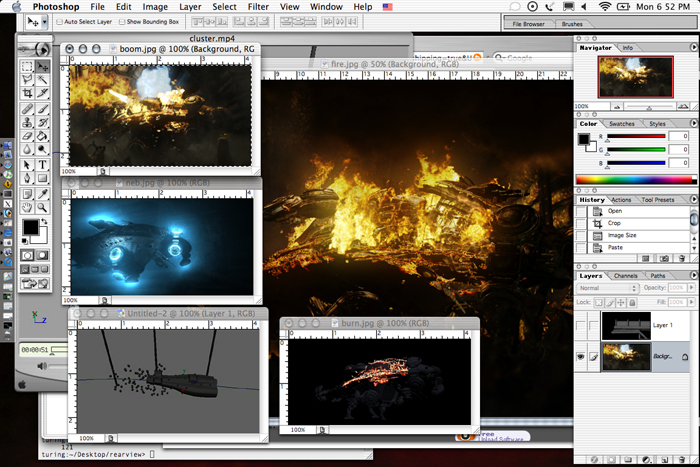Viewport: 700px width, 467px height.
Task: Create new document from current state
Action: (x=646, y=259)
